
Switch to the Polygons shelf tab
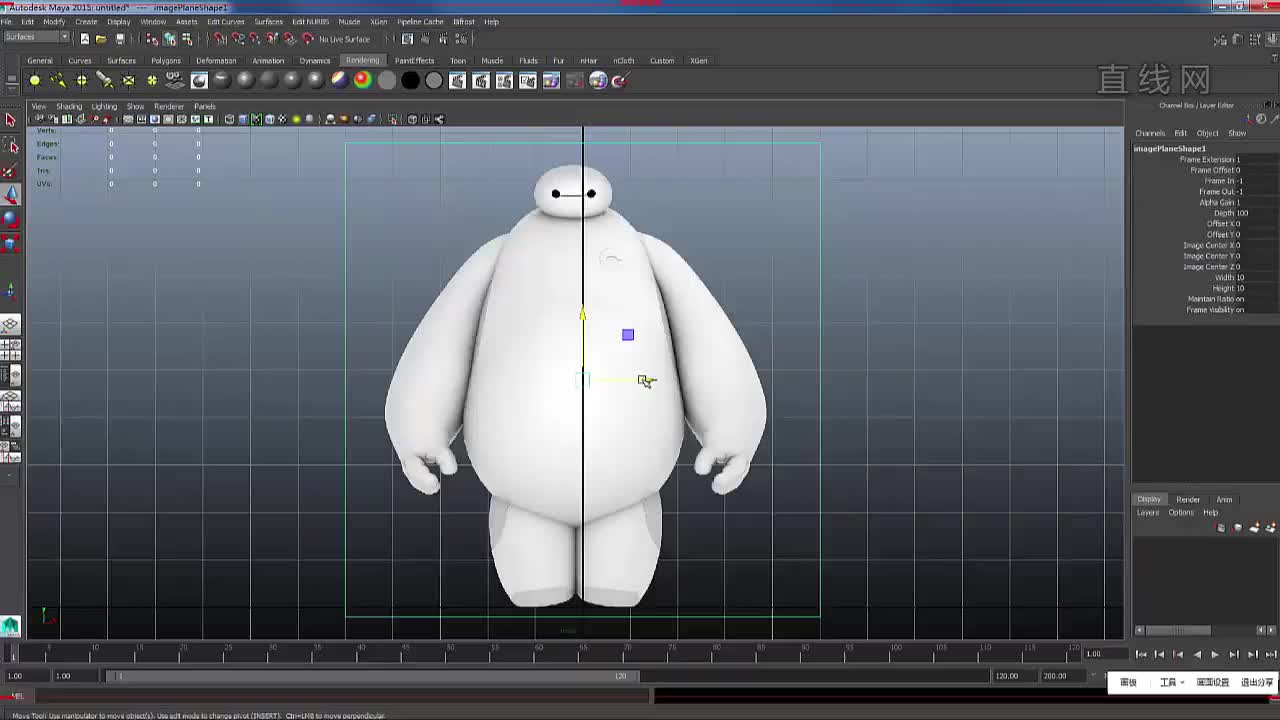point(166,61)
